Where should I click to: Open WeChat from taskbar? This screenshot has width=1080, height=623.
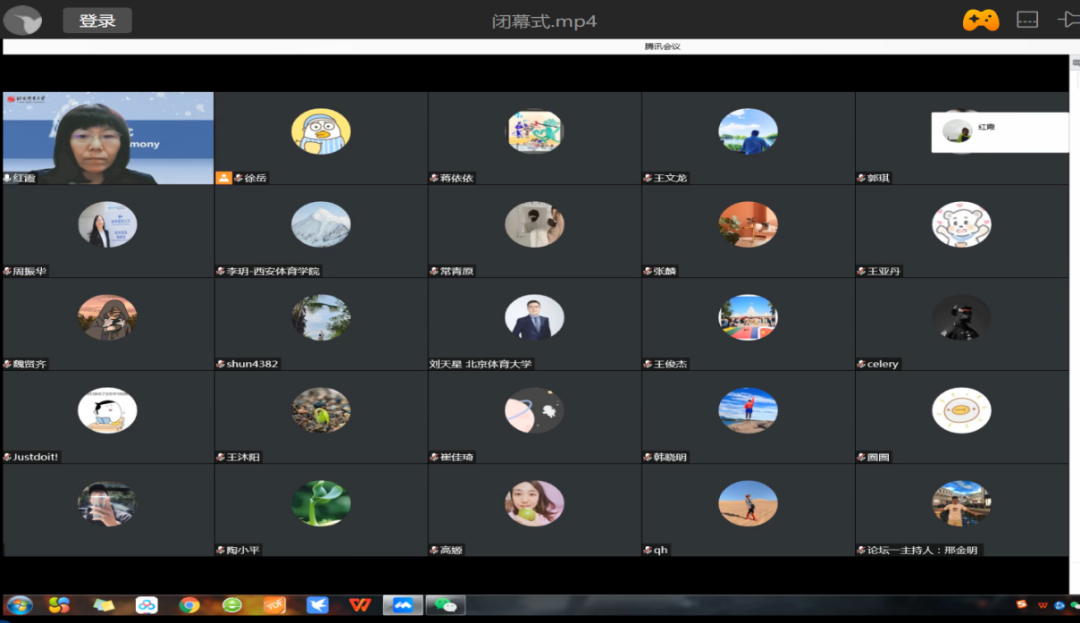pyautogui.click(x=446, y=605)
